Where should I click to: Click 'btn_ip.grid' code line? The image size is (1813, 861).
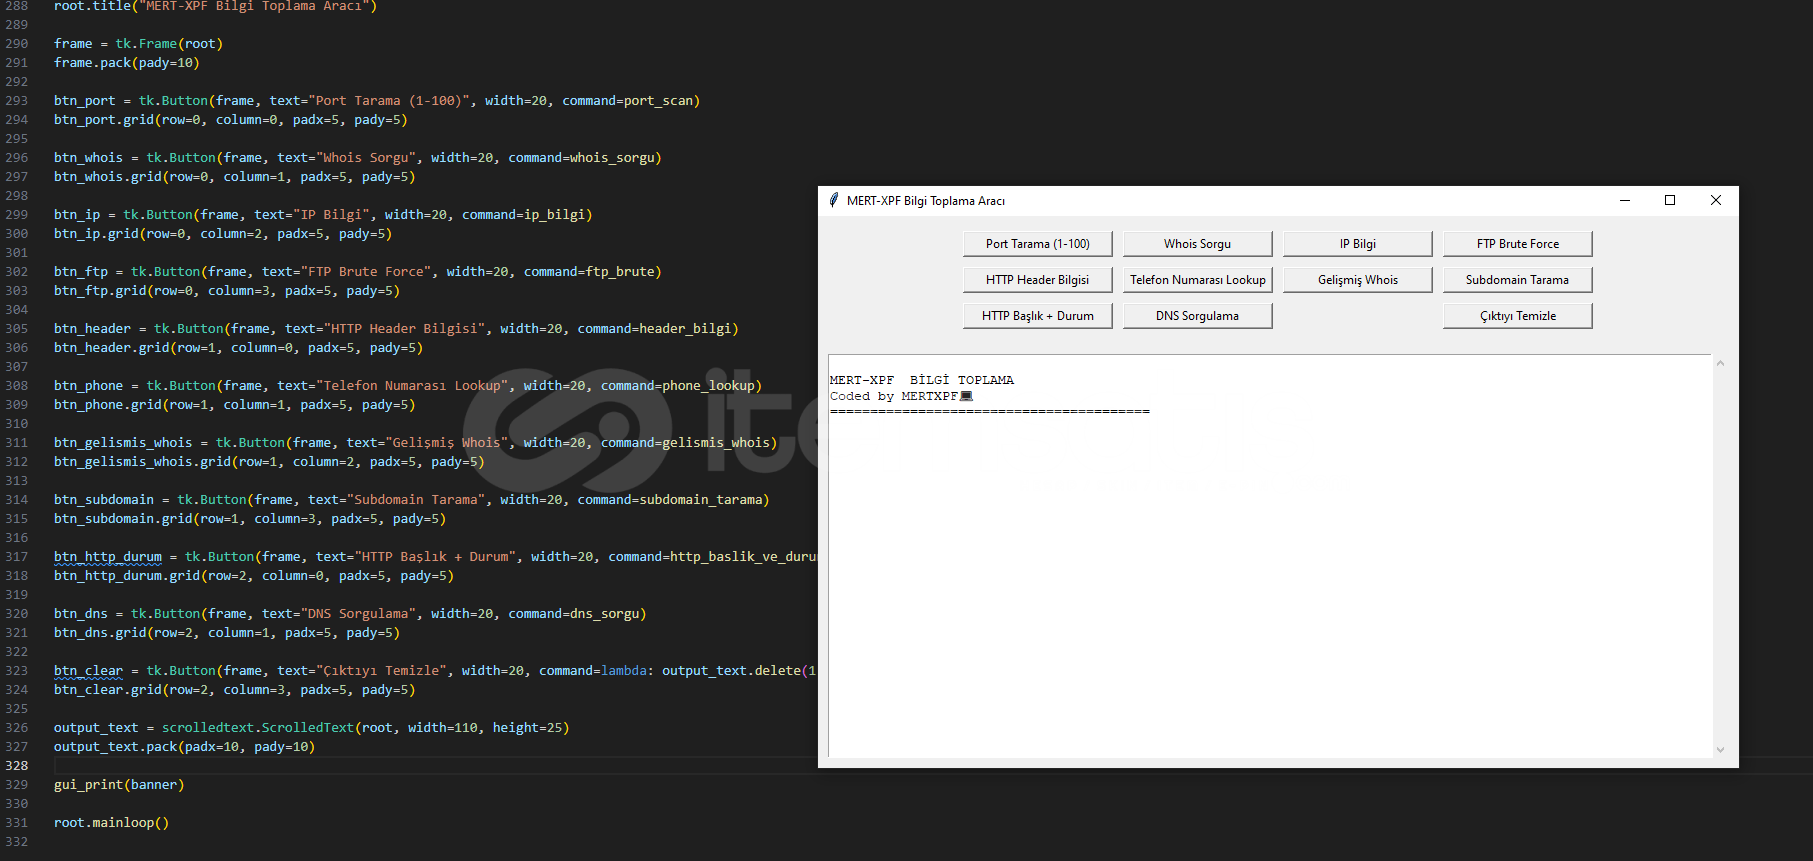[x=223, y=234]
